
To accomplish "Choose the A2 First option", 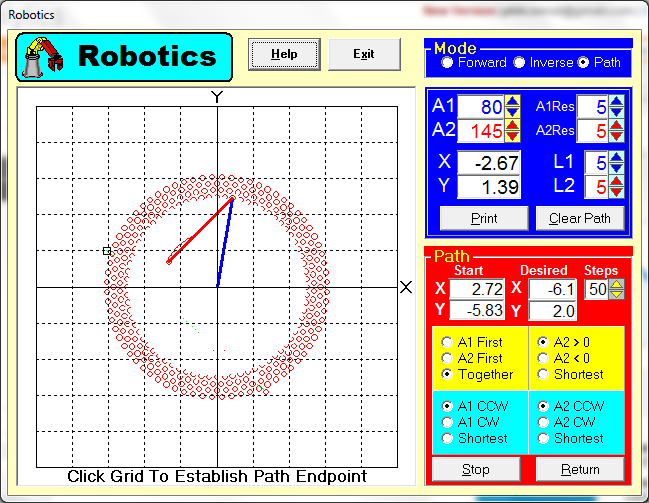I will point(446,358).
